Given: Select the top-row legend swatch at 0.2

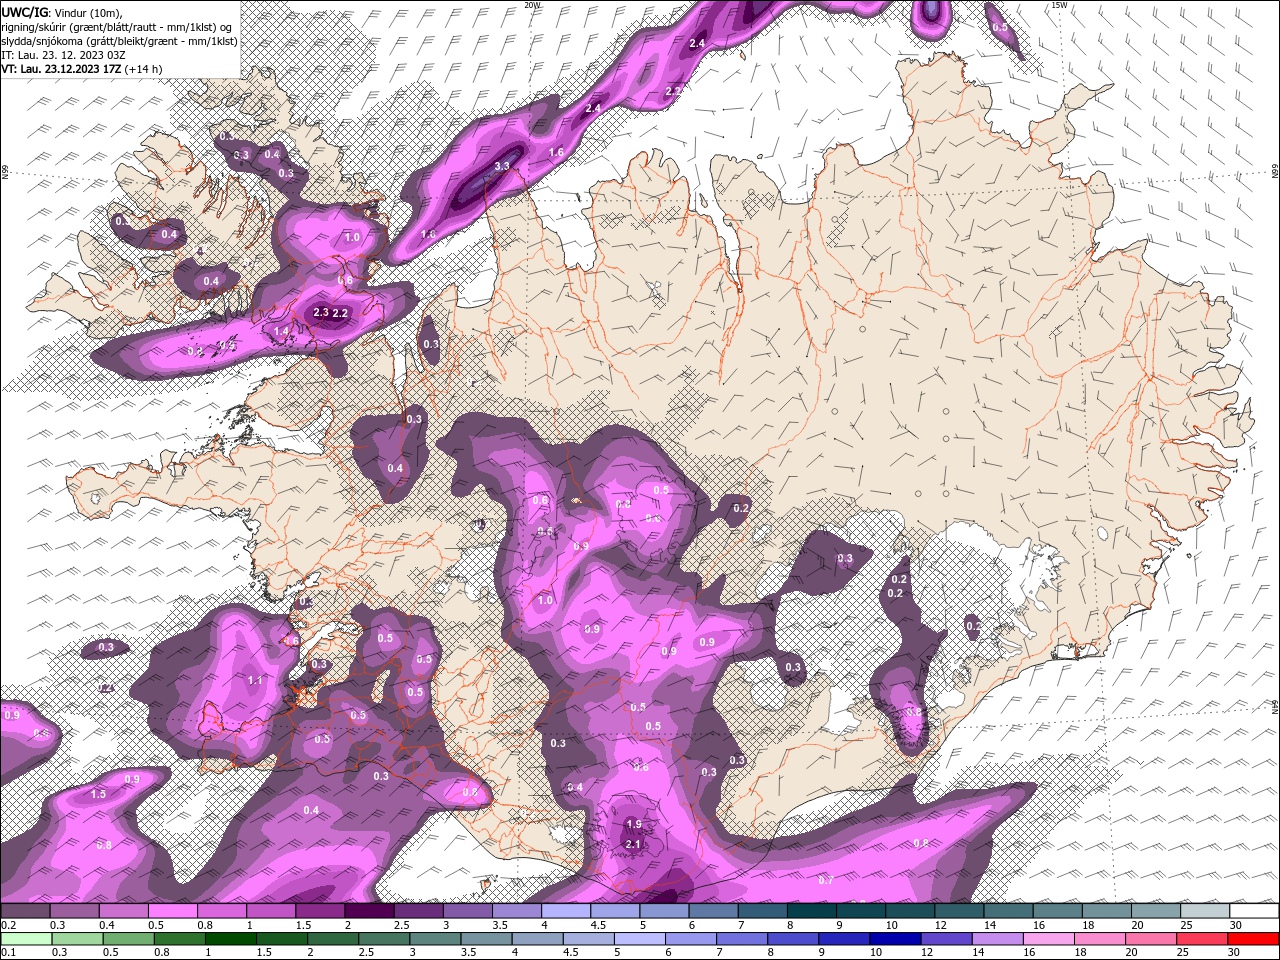Looking at the screenshot, I should click(x=25, y=911).
